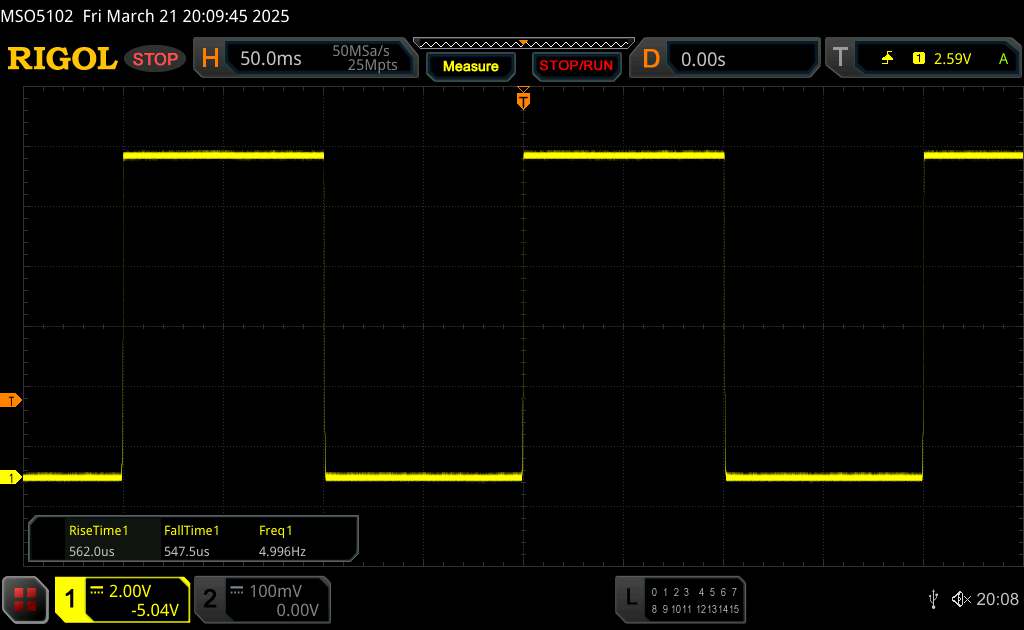Select the rising edge trigger slope icon
Screen dimensions: 1024x630
[x=887, y=59]
